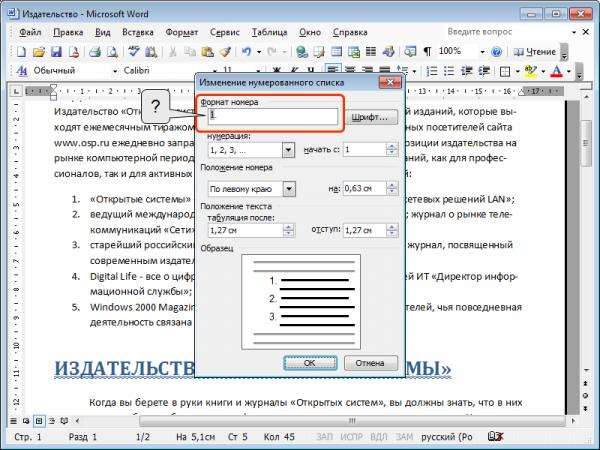The image size is (600, 450).
Task: Open the Окно menu
Action: click(310, 32)
